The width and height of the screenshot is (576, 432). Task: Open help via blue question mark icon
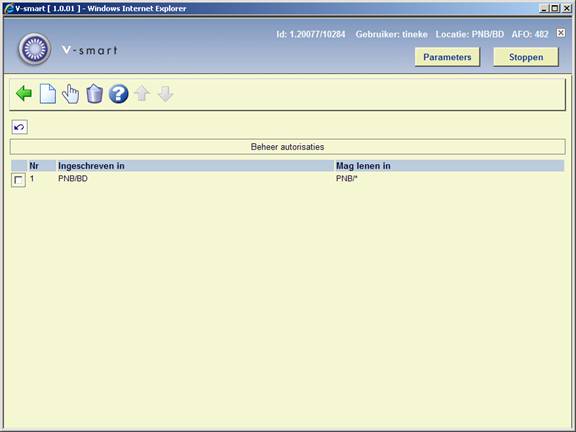tap(119, 94)
